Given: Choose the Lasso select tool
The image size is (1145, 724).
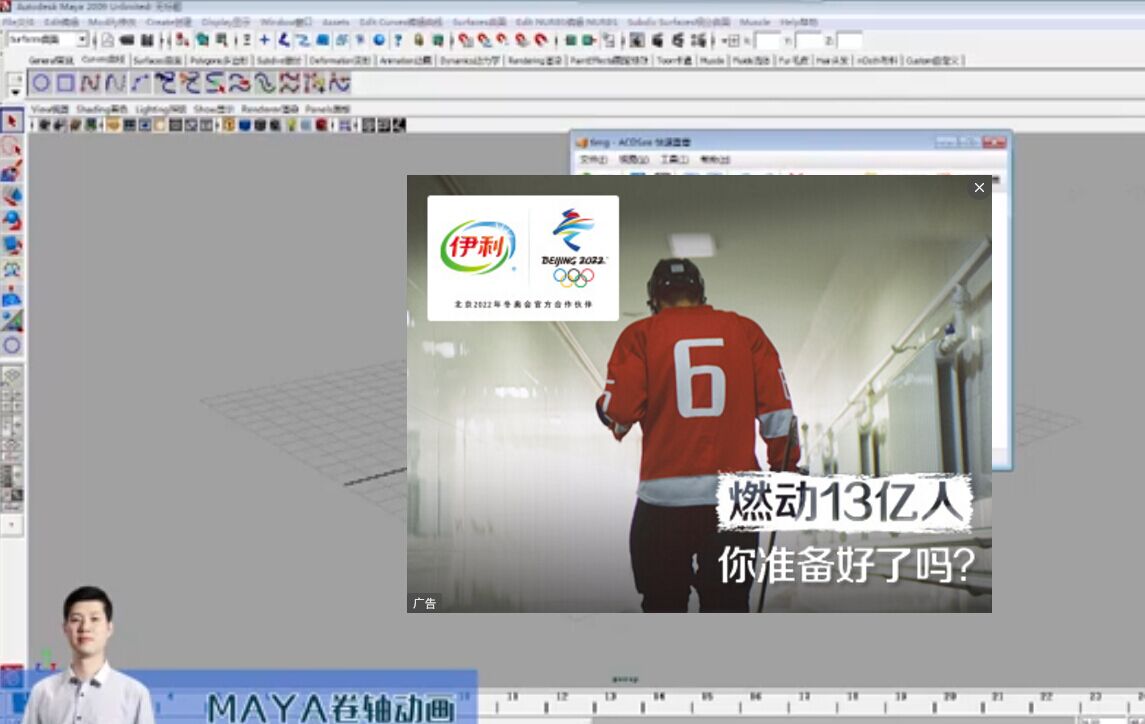Looking at the screenshot, I should click(12, 146).
